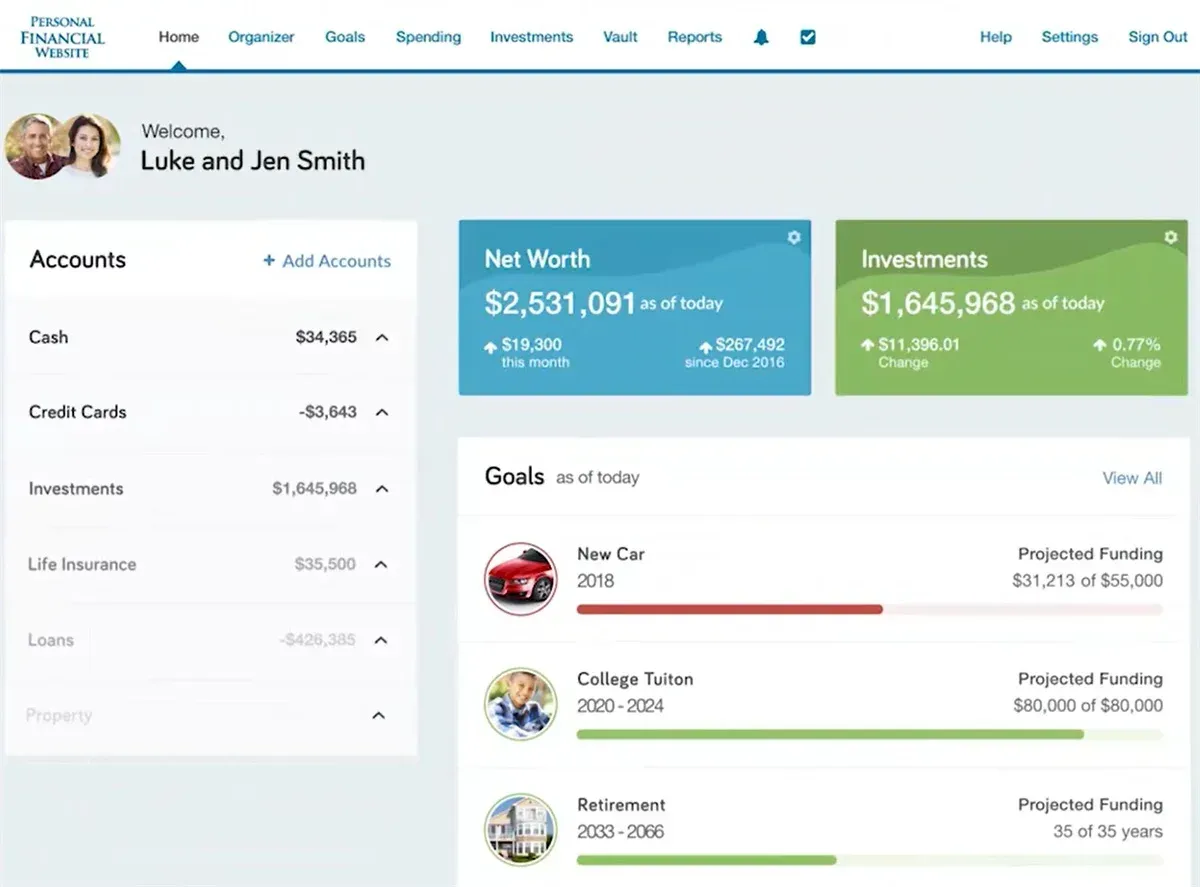Click the Personal Financial Website logo
Viewport: 1200px width, 887px height.
tap(62, 37)
